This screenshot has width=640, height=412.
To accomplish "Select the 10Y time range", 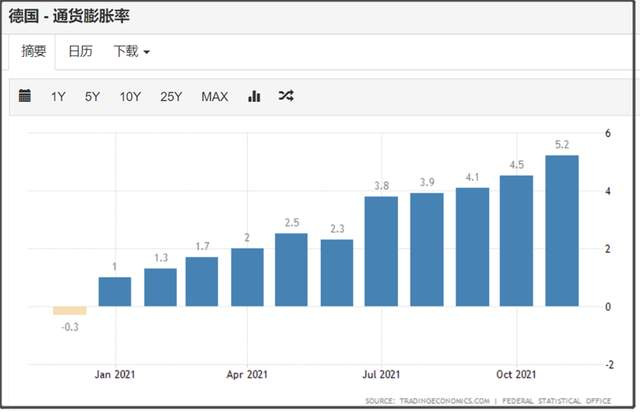I will click(130, 97).
